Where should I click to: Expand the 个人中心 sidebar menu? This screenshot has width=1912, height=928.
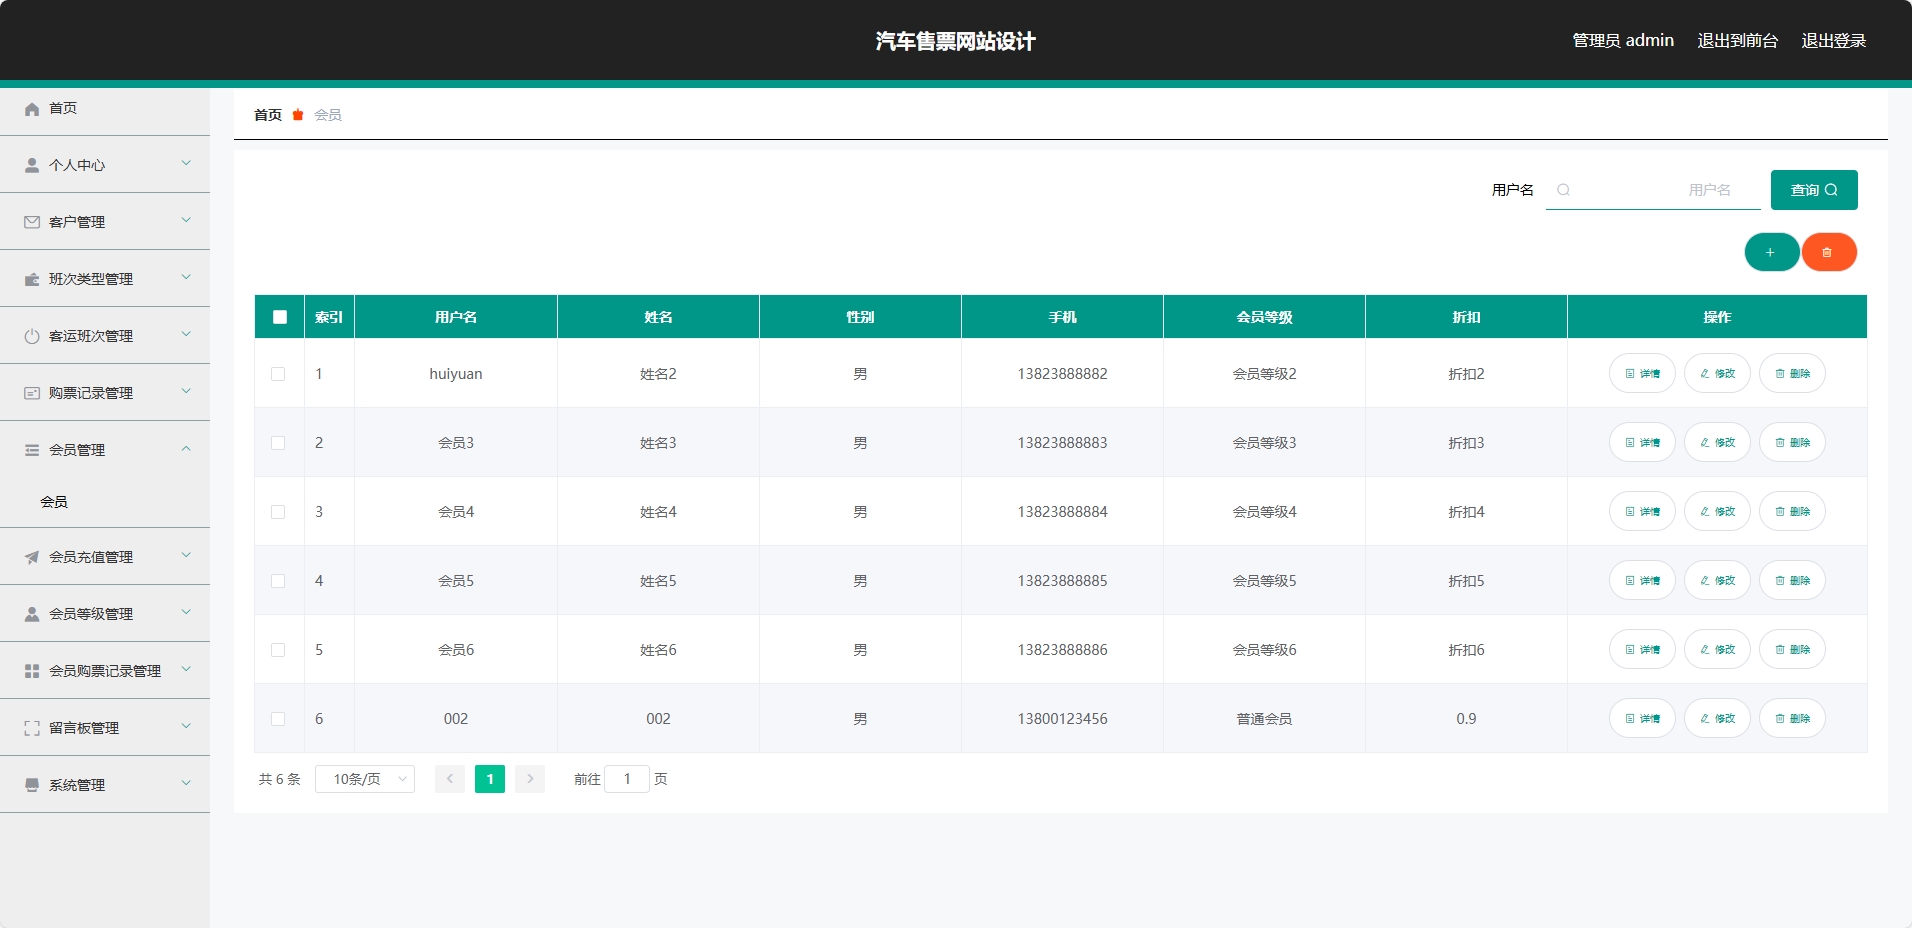click(x=105, y=165)
